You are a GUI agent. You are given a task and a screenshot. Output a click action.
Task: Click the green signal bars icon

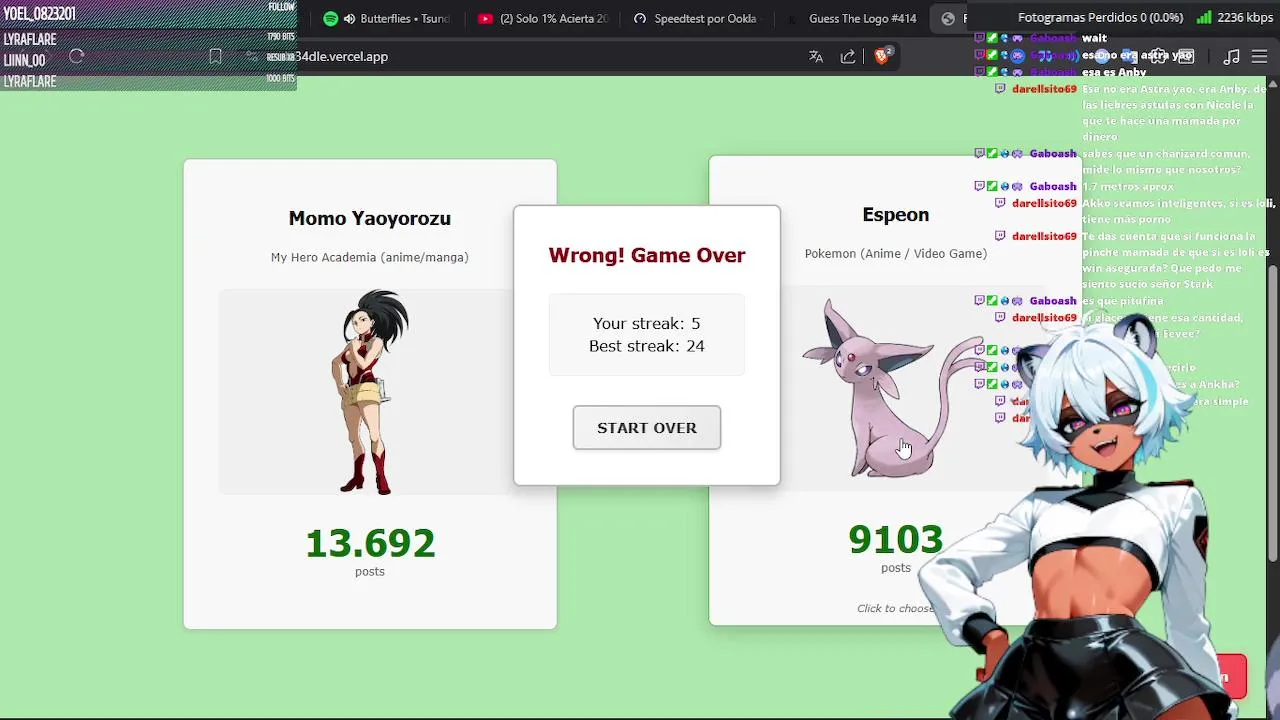click(1203, 18)
